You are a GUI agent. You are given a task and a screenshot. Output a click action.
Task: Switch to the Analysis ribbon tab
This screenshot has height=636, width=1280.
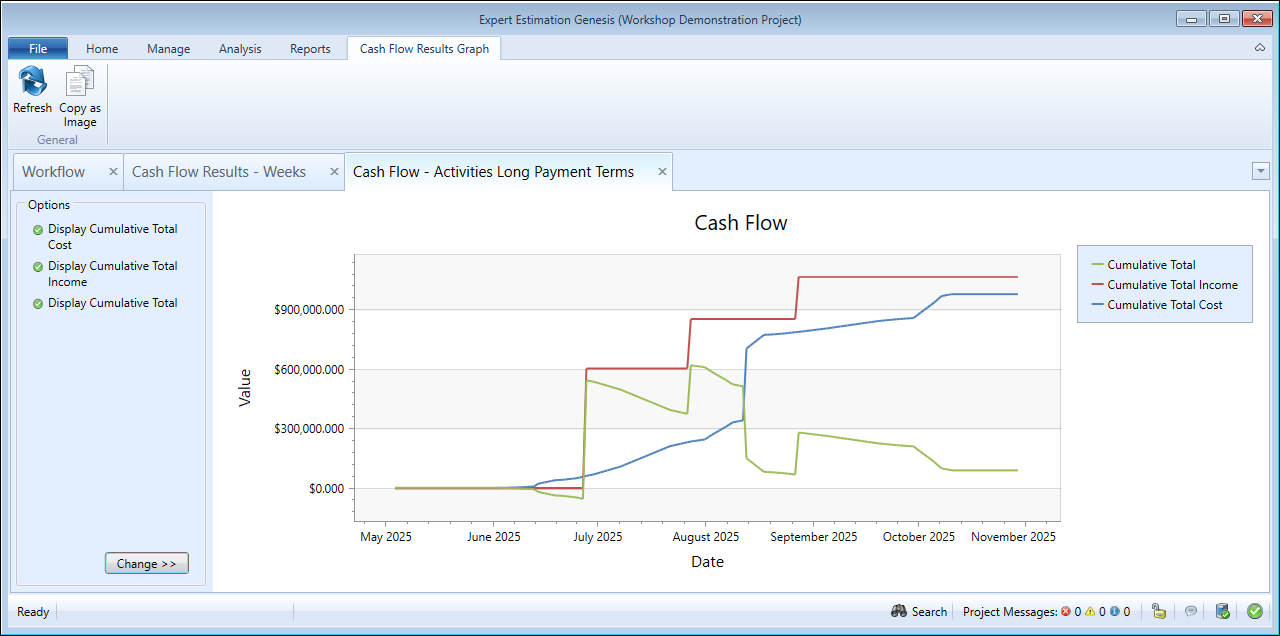tap(240, 49)
